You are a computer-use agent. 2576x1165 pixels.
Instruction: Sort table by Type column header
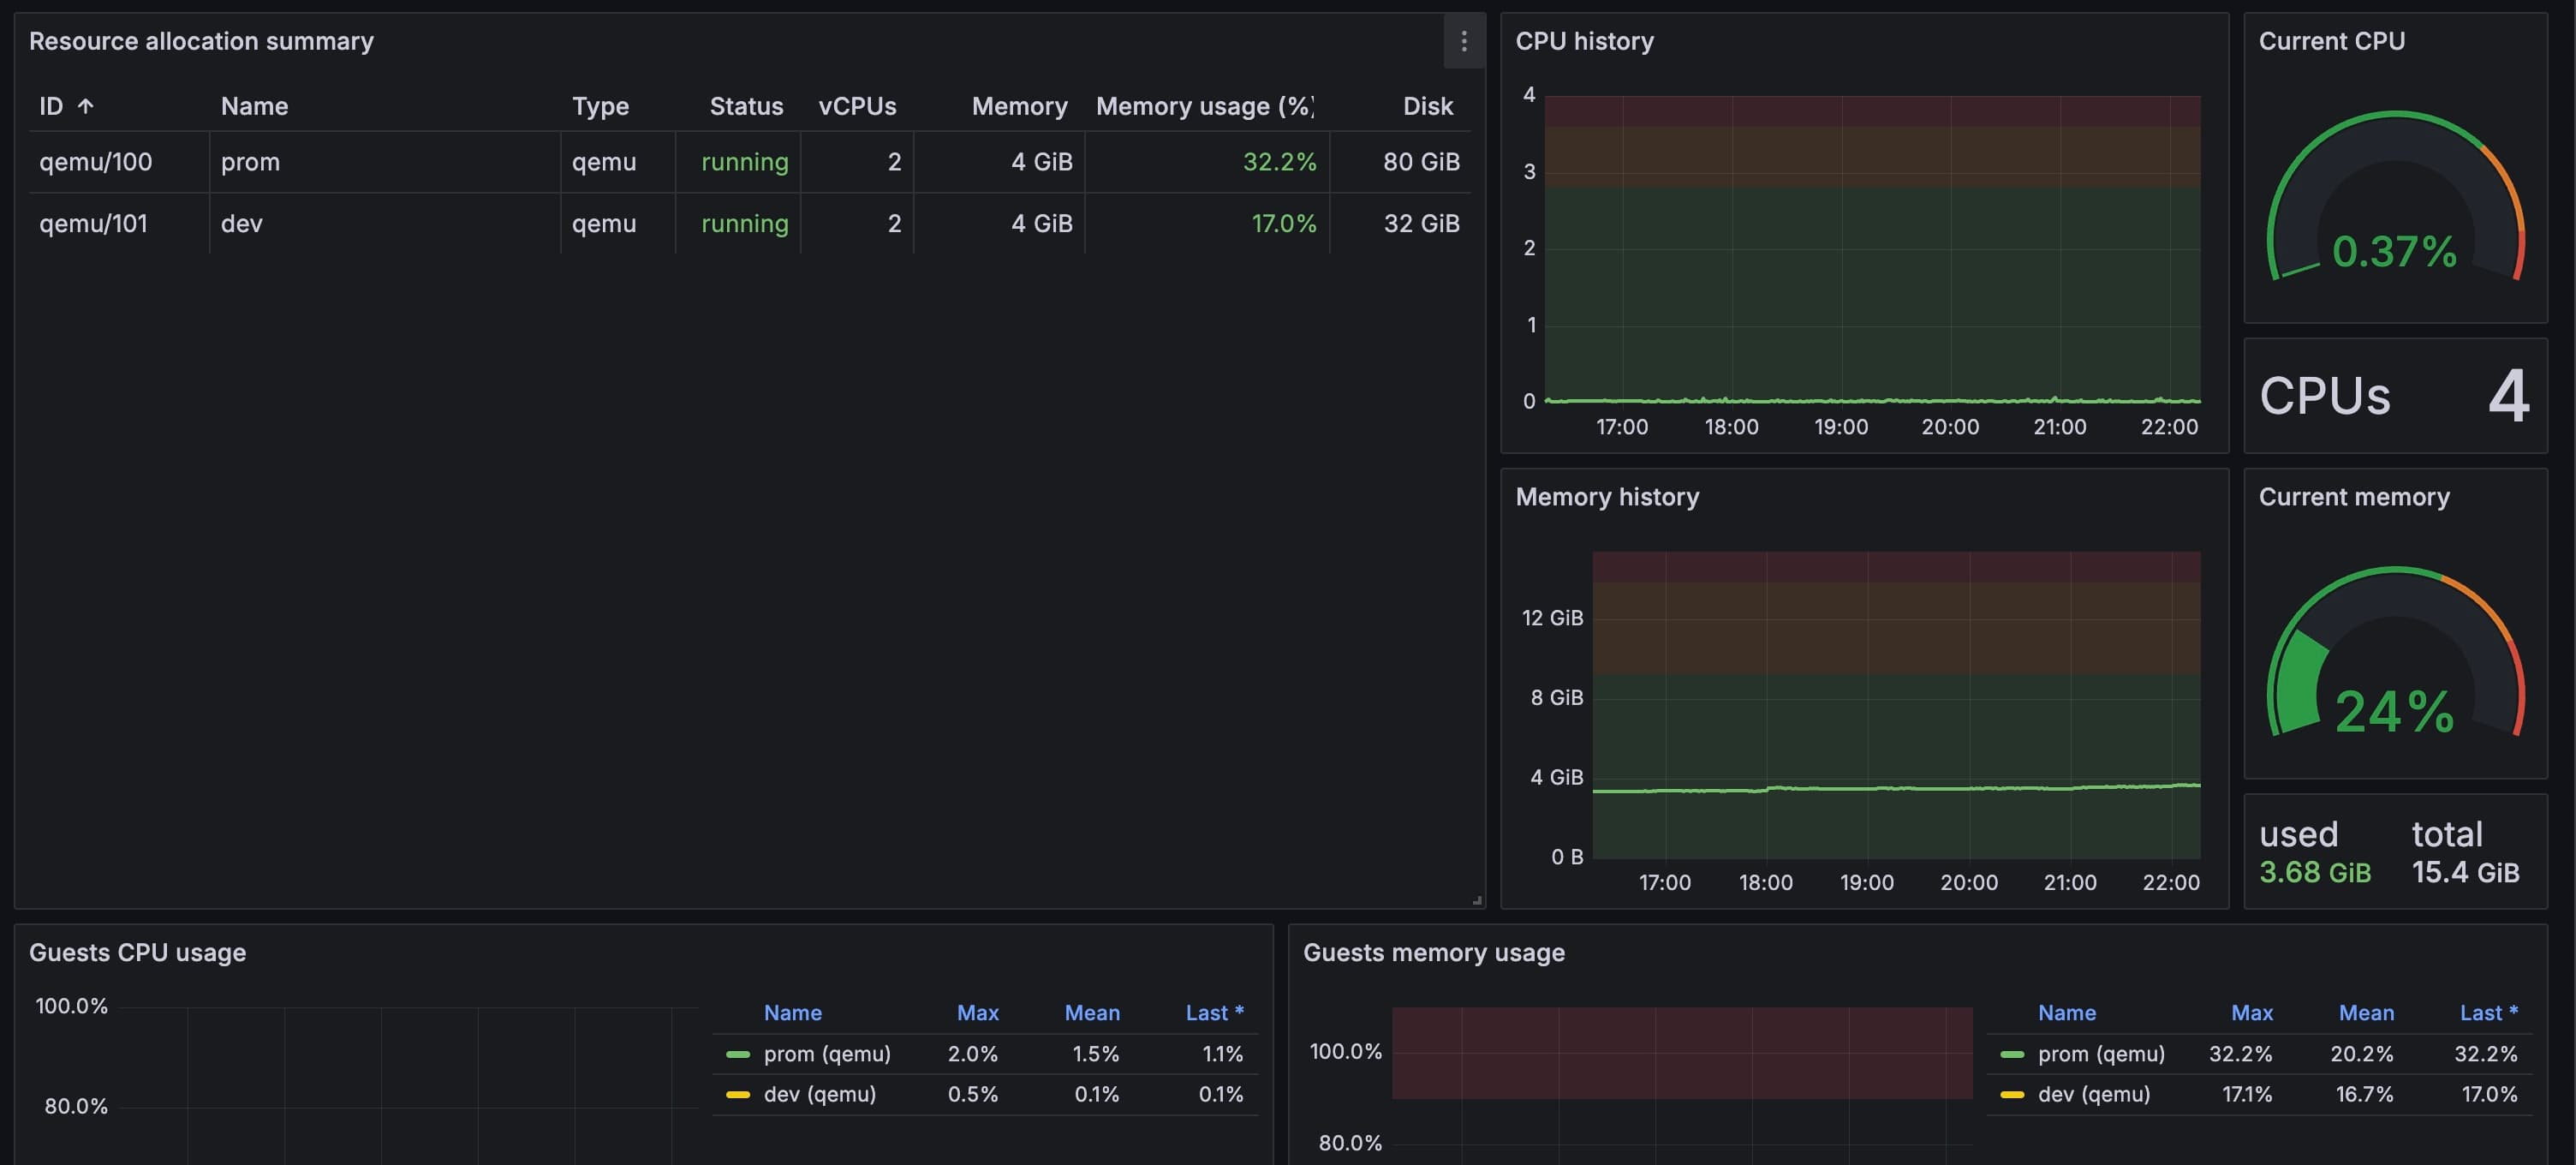pyautogui.click(x=600, y=106)
